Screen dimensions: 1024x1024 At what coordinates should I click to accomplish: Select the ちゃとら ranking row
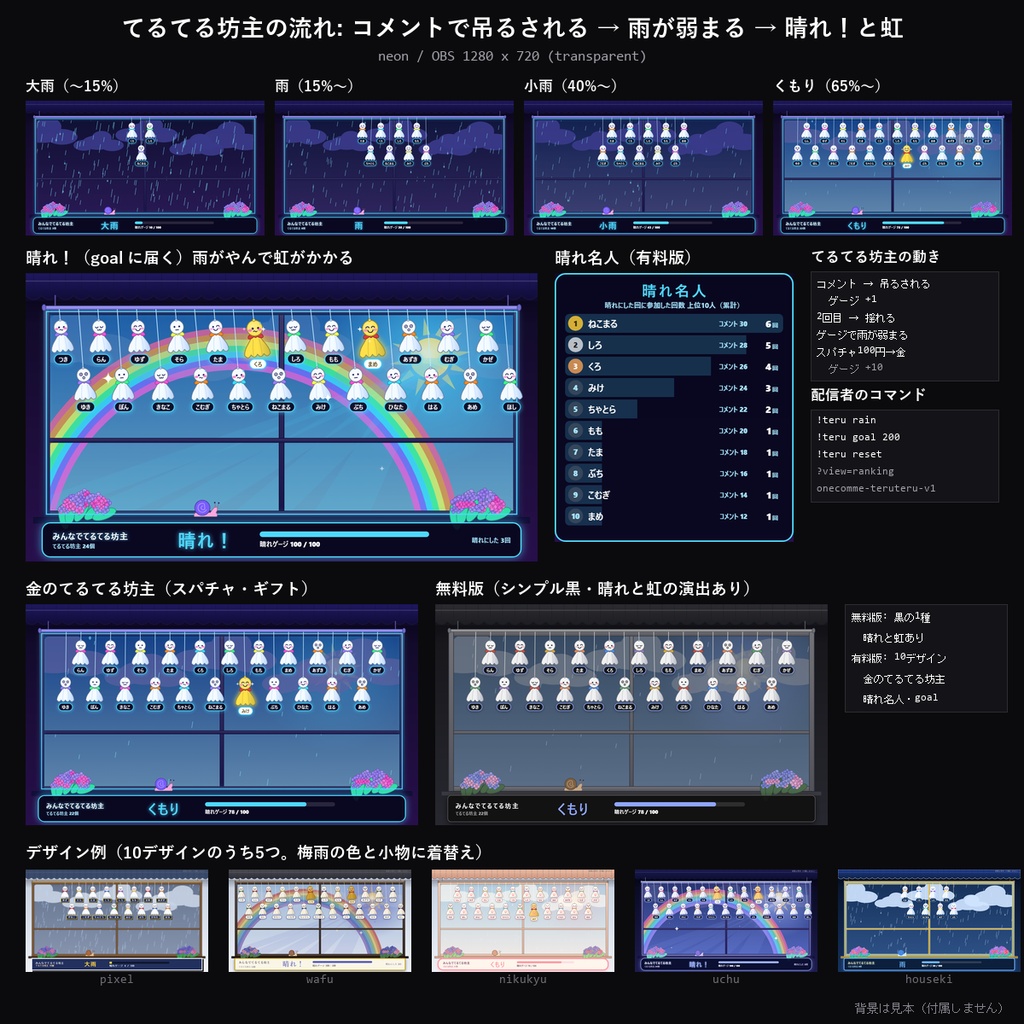tap(673, 409)
